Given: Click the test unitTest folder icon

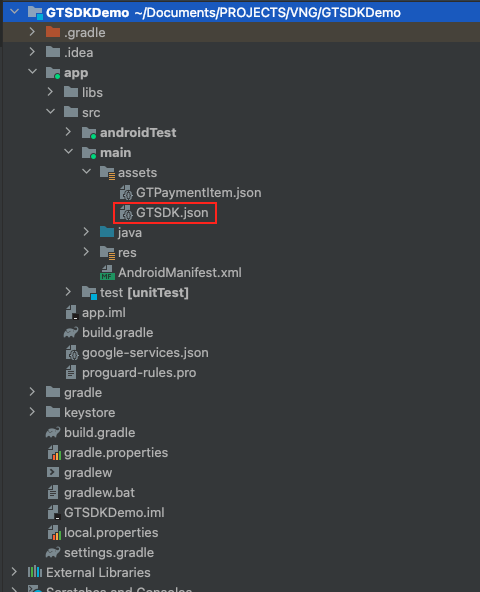Looking at the screenshot, I should 90,293.
